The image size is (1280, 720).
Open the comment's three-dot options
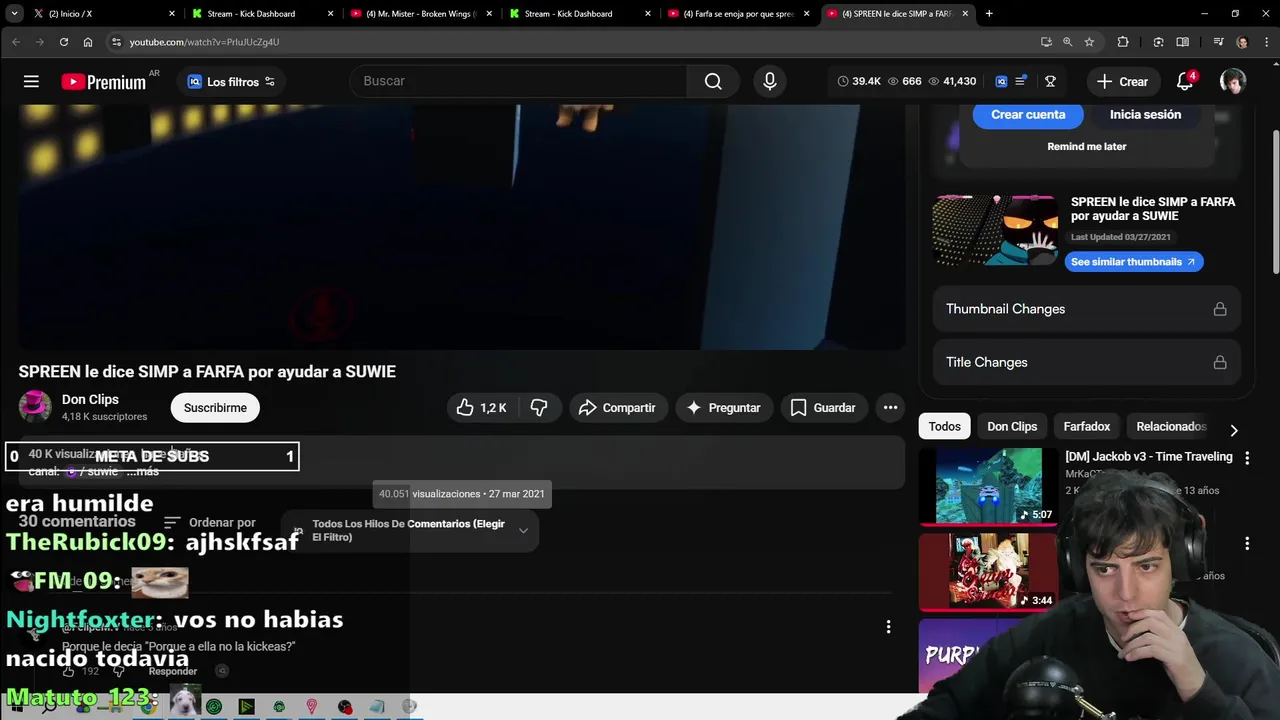tap(888, 627)
